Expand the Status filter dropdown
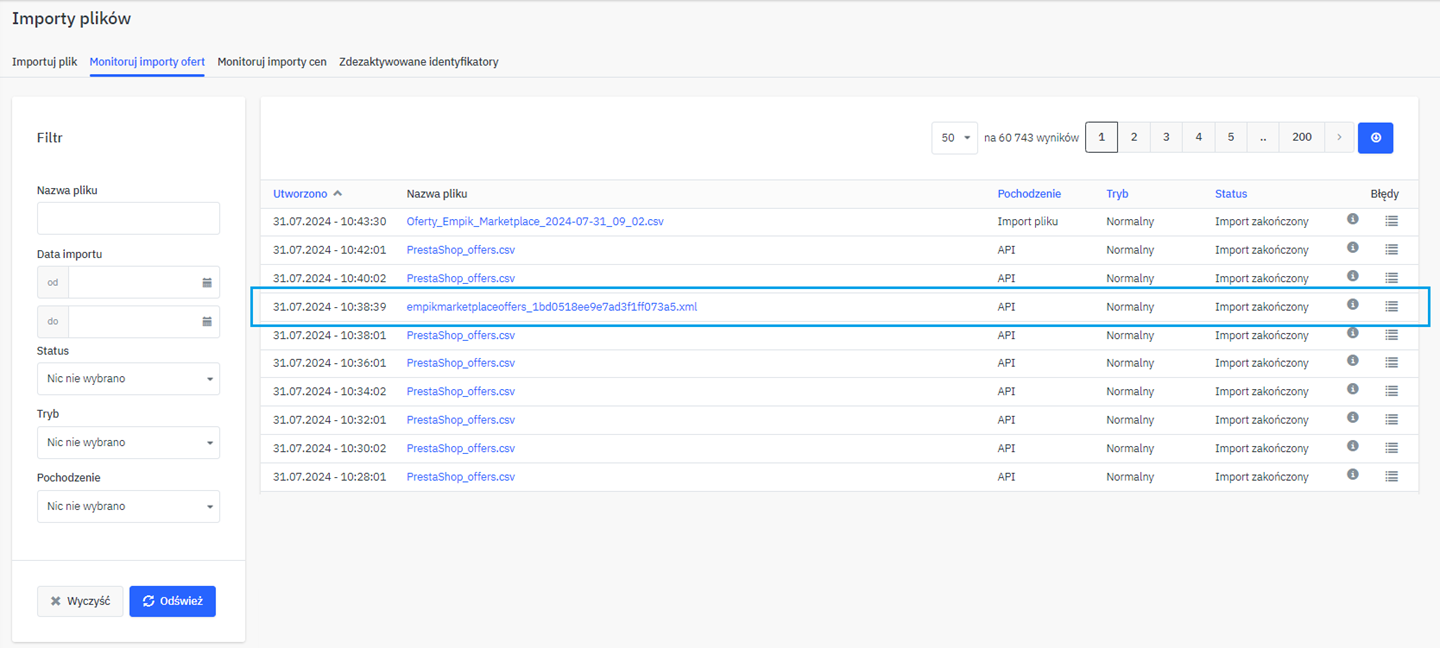Image resolution: width=1440 pixels, height=648 pixels. pos(128,379)
